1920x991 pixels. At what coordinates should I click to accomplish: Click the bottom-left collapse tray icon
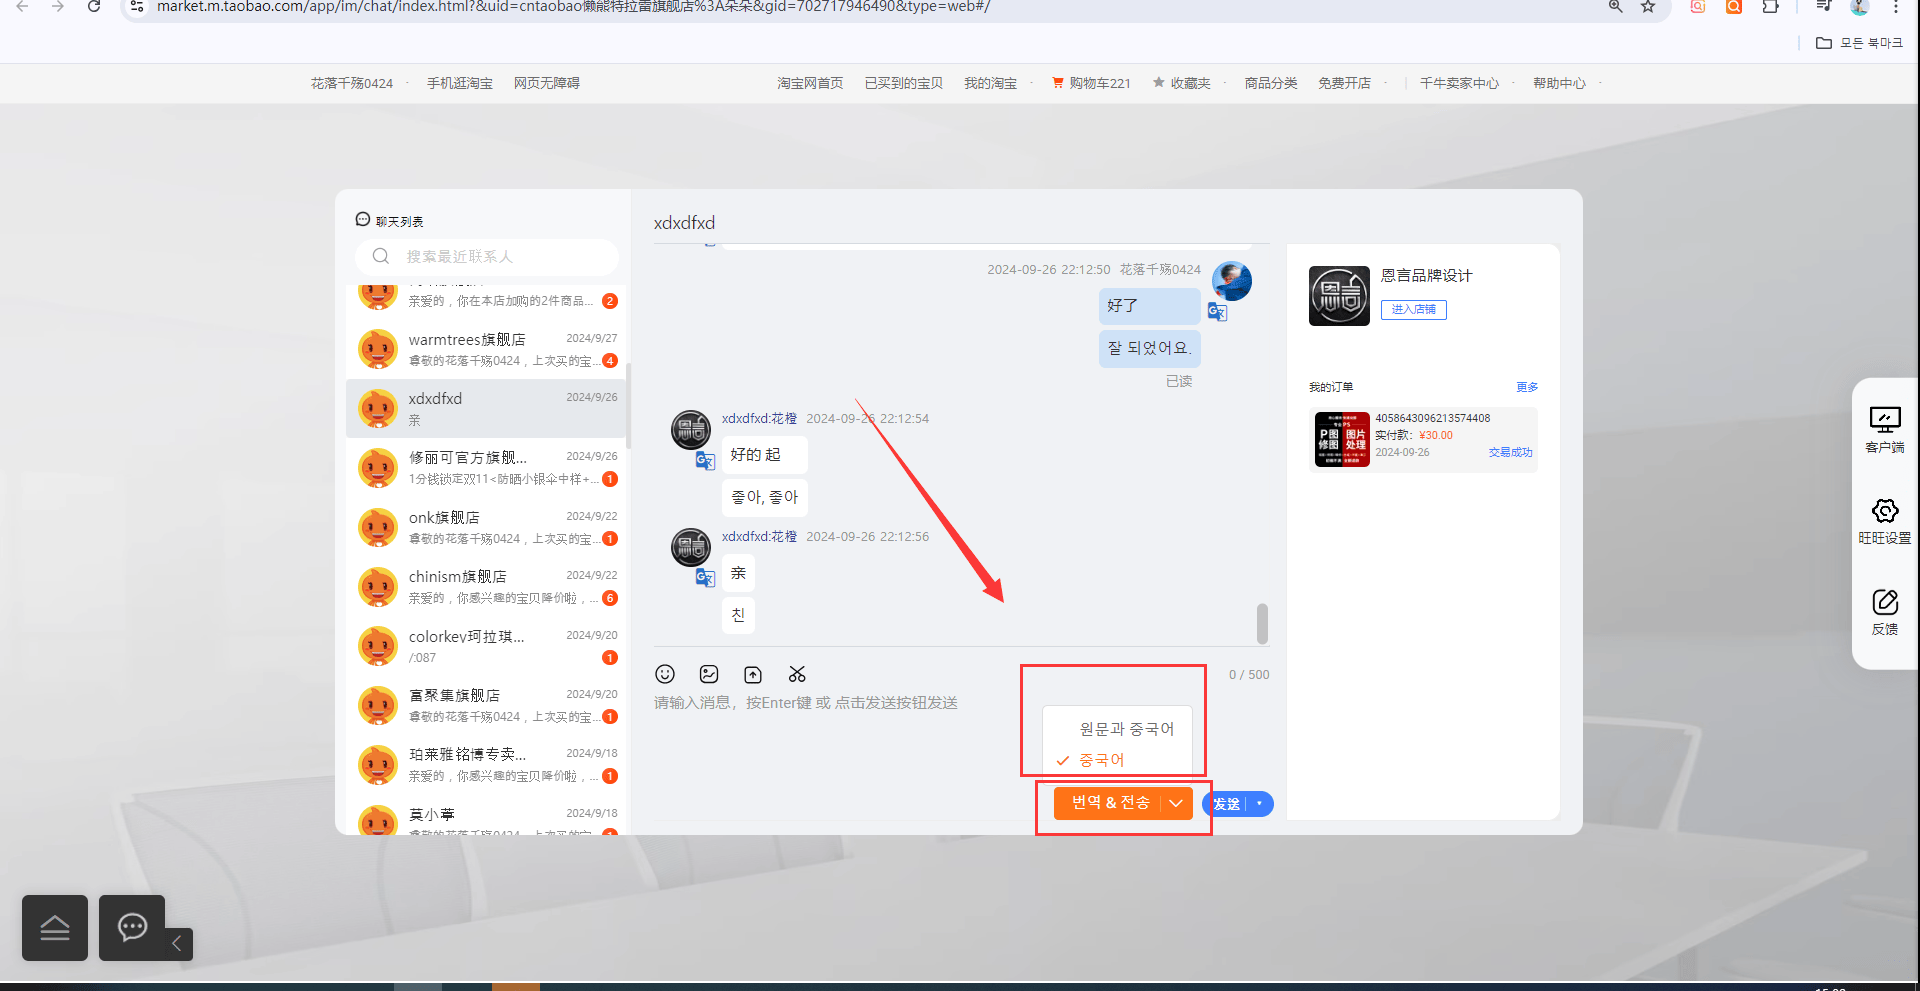coord(55,928)
